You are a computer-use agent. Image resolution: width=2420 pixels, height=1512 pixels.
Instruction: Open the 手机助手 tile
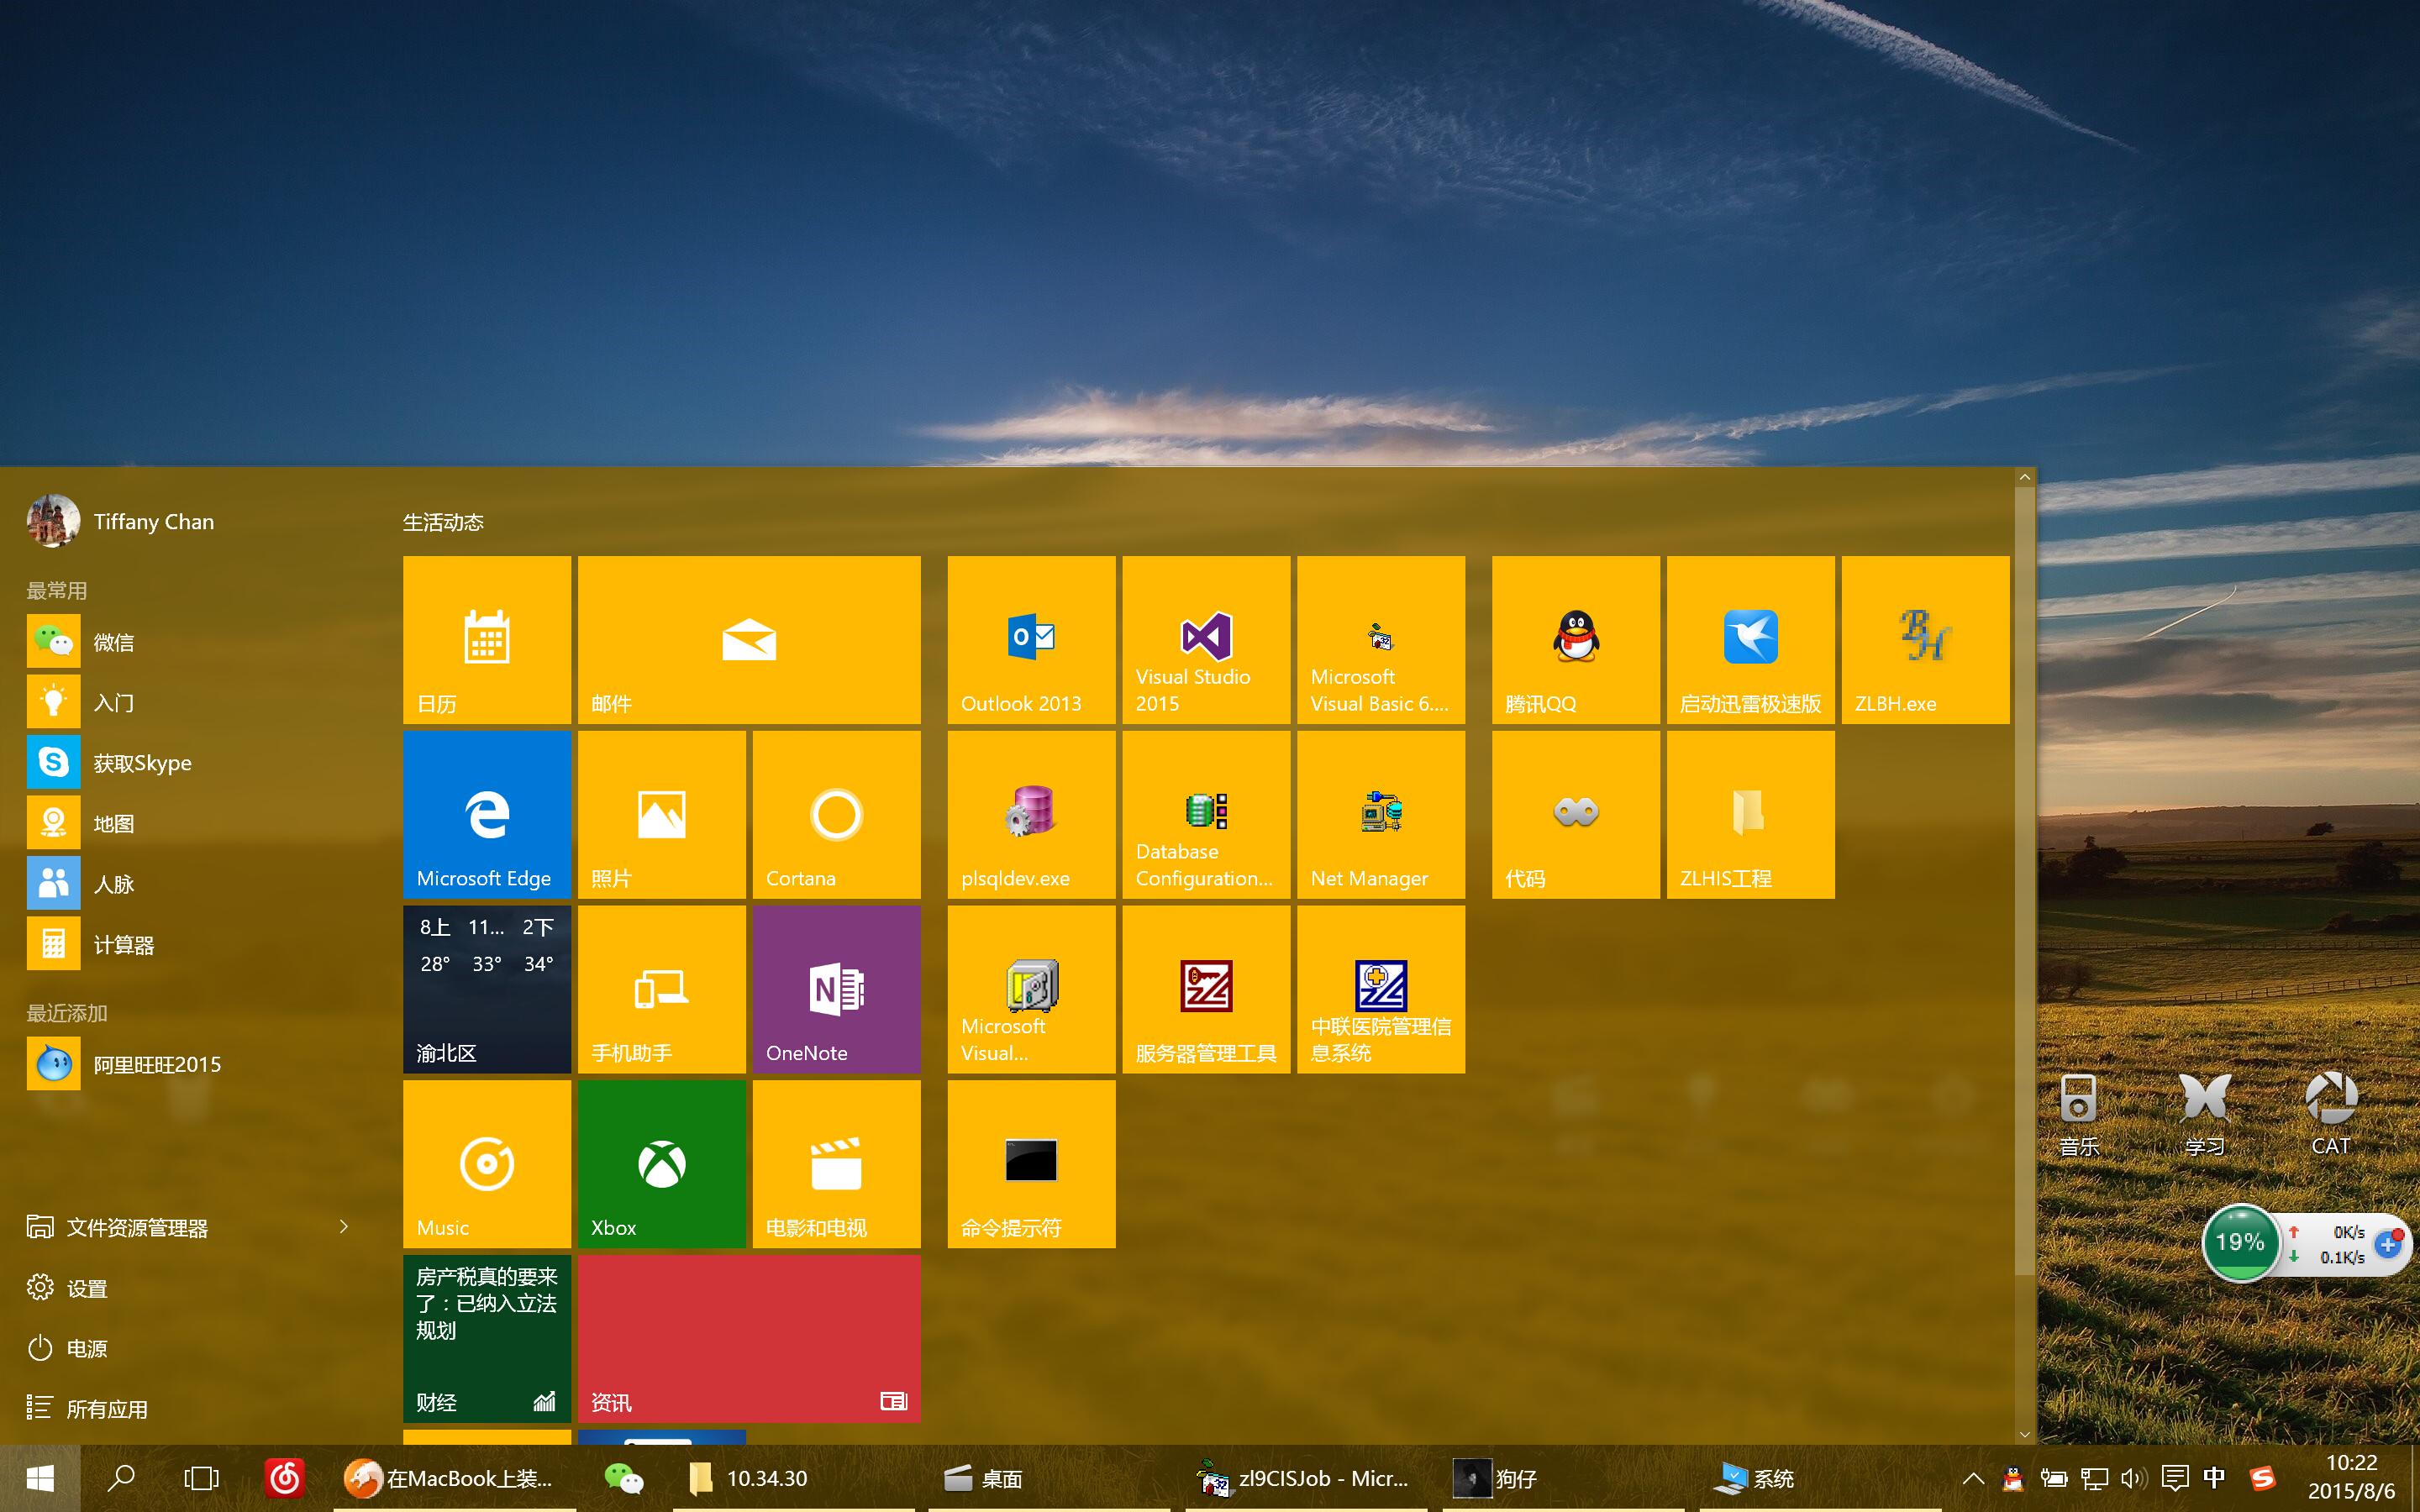tap(662, 989)
